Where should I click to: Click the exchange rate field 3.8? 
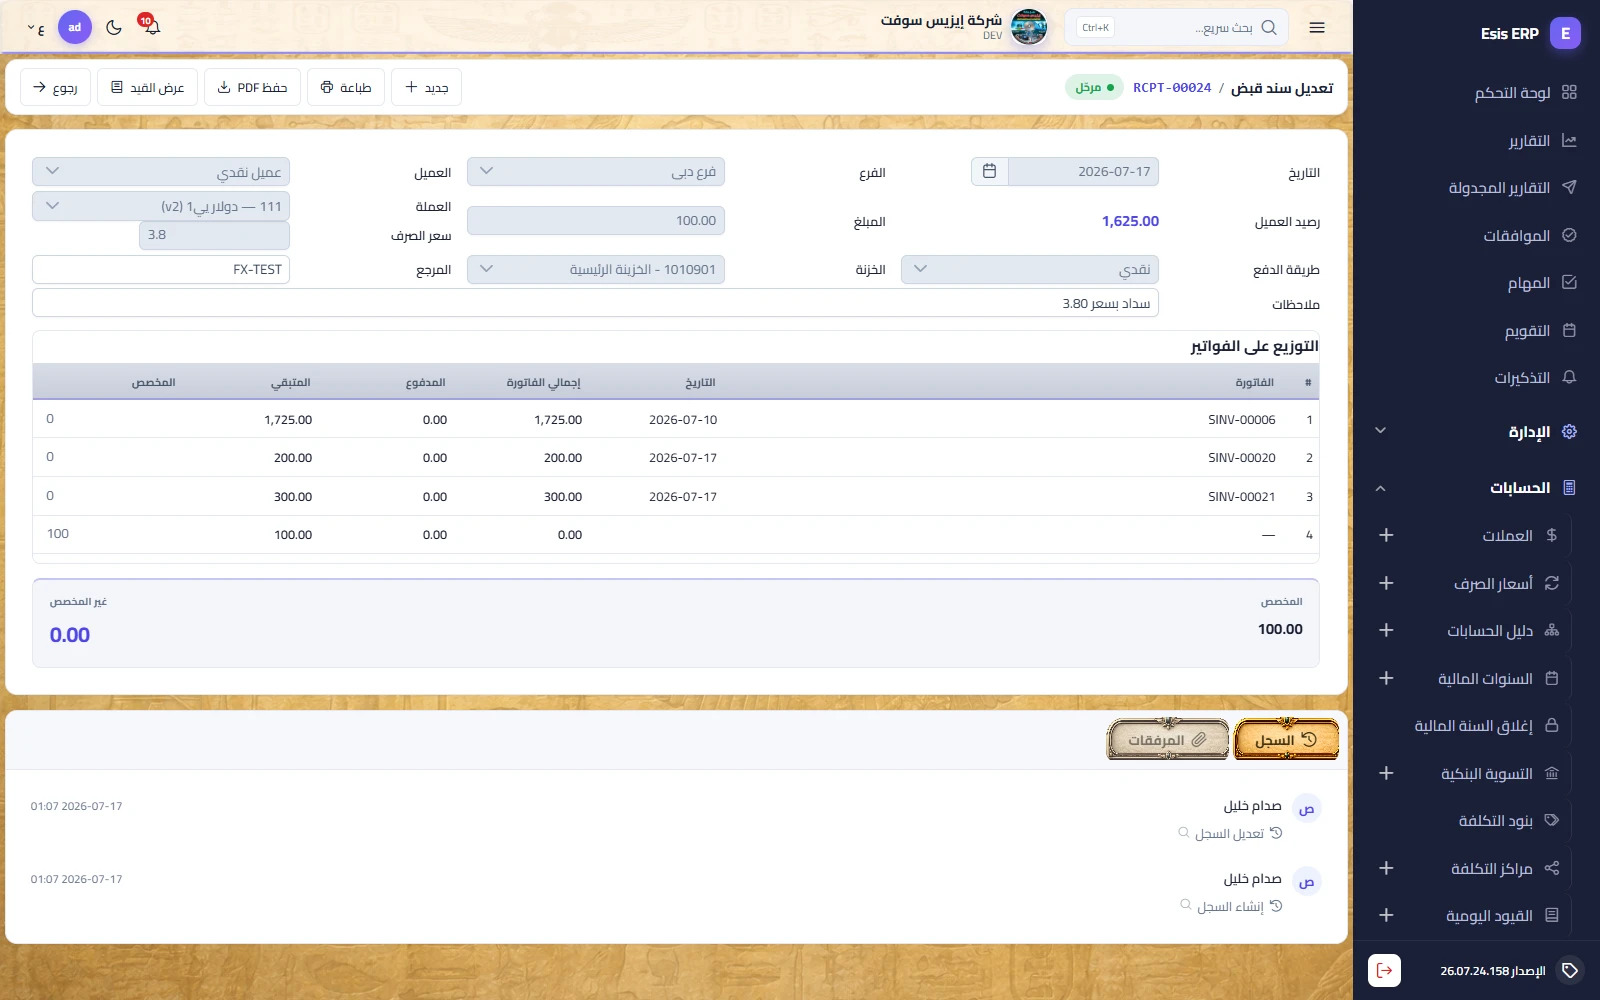click(x=214, y=235)
